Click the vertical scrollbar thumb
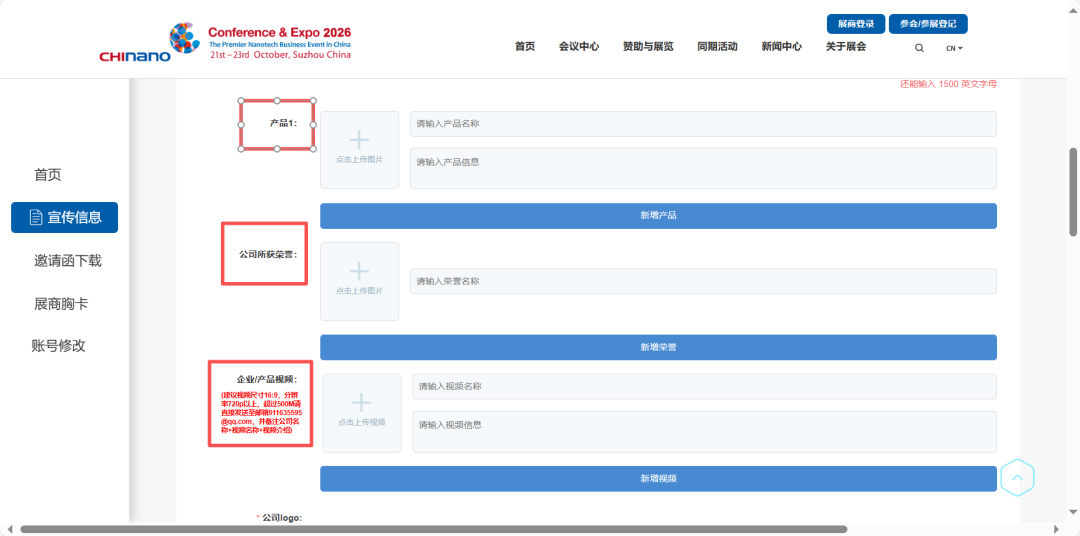The image size is (1080, 536). coord(1073,192)
